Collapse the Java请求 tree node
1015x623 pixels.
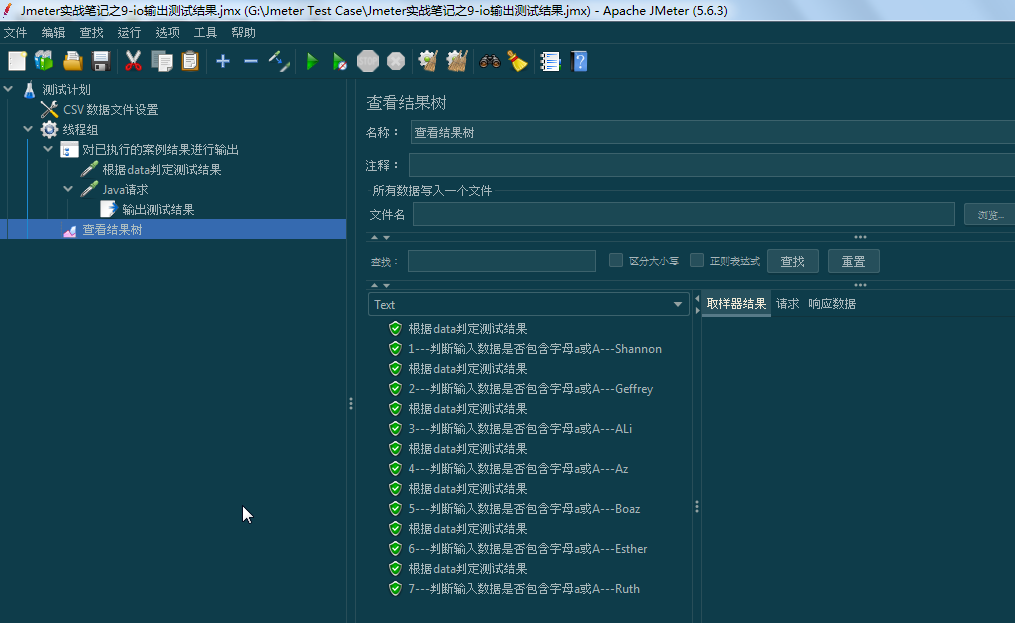68,188
